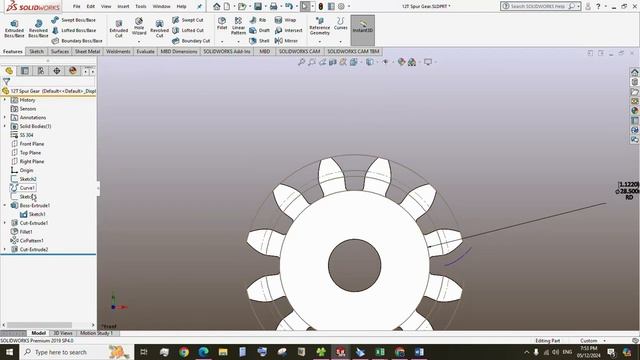The height and width of the screenshot is (360, 640).
Task: Select the Rib tool
Action: [258, 20]
